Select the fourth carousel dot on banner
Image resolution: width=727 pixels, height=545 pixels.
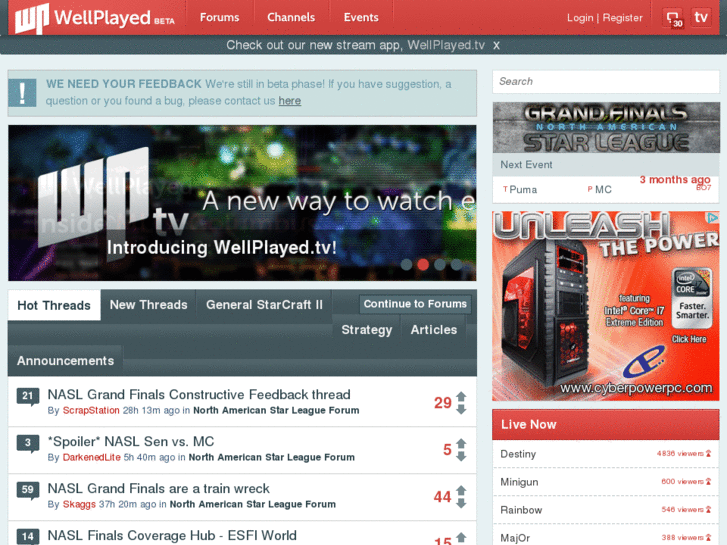click(456, 264)
